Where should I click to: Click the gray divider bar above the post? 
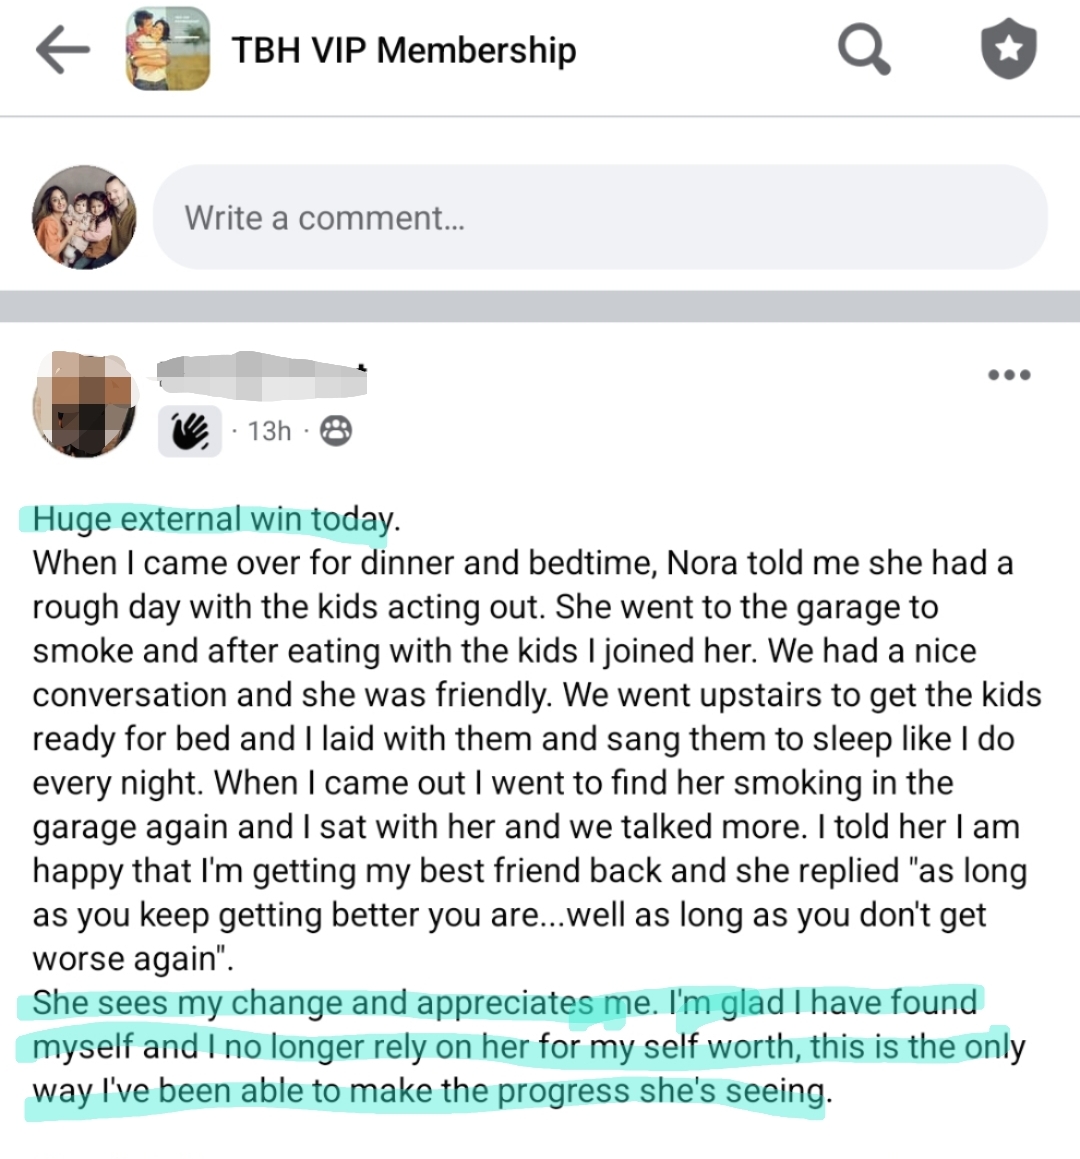point(540,306)
